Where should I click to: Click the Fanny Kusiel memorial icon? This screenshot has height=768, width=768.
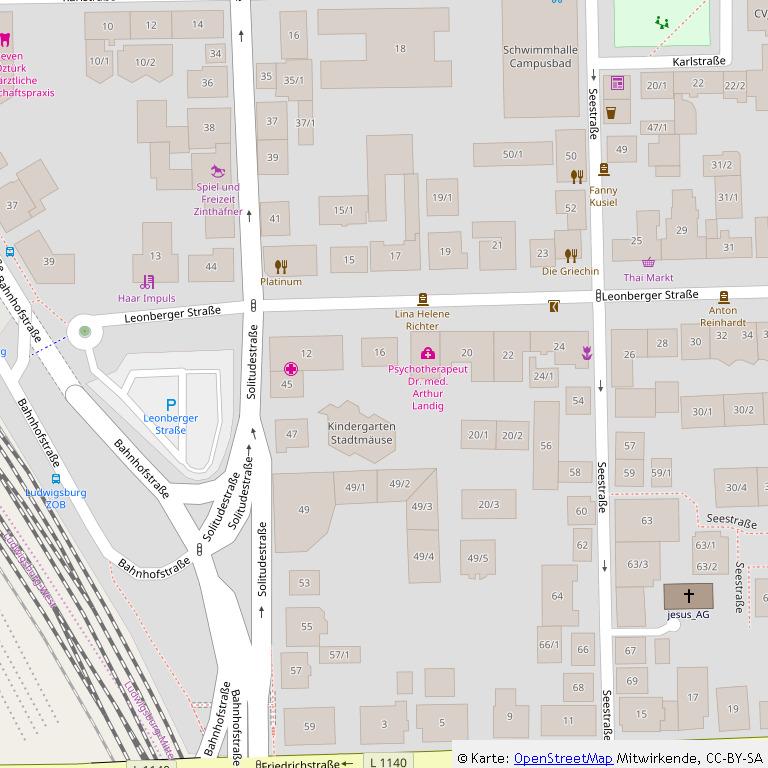[603, 170]
